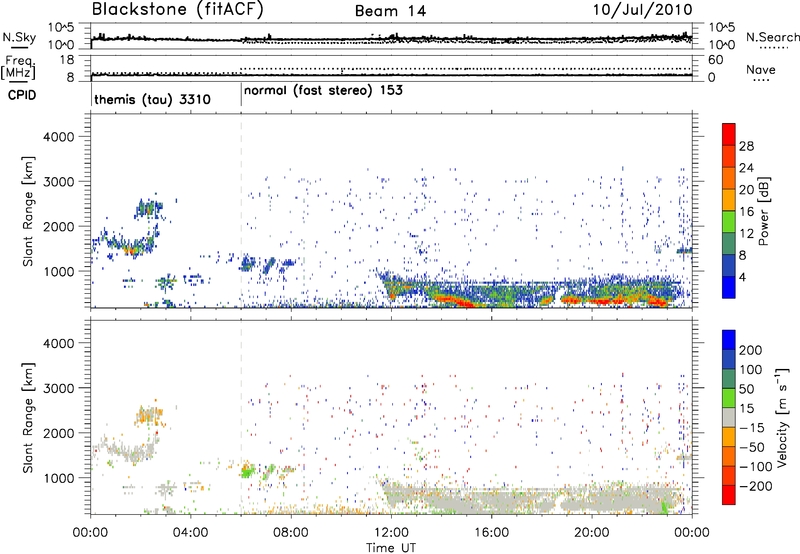The image size is (800, 554).
Task: Pick the gray ground-scatter segment of Velocity colorbar
Action: click(x=729, y=418)
